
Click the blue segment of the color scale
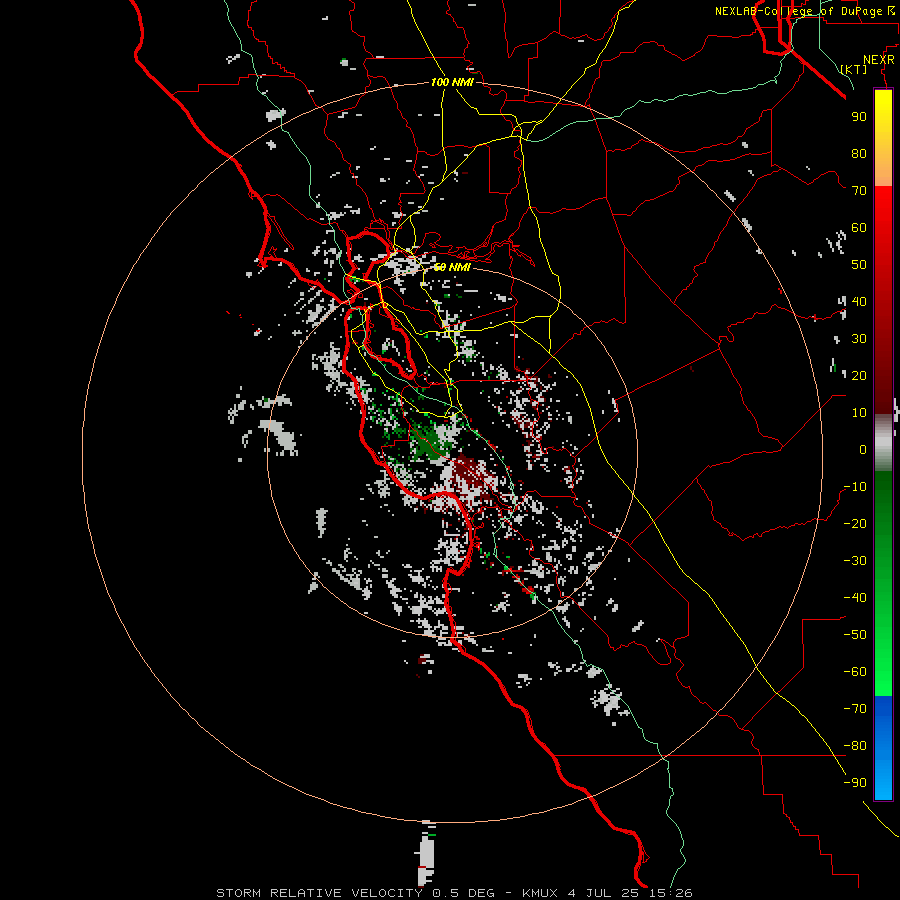(x=883, y=747)
